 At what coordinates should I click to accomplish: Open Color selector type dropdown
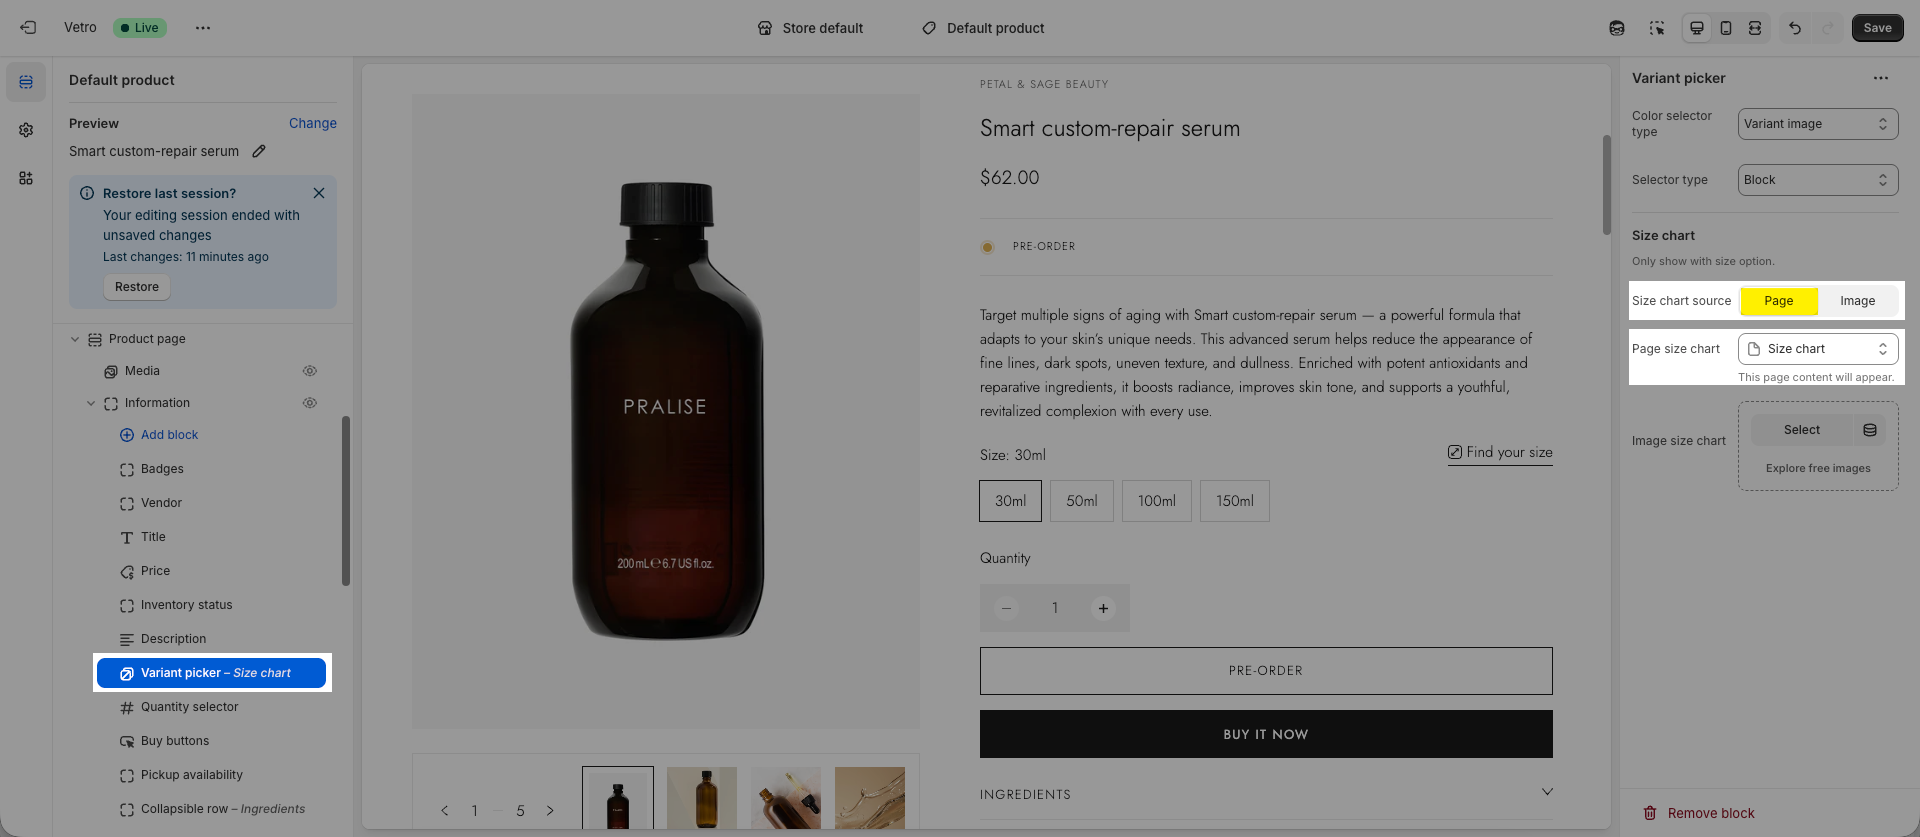tap(1817, 124)
